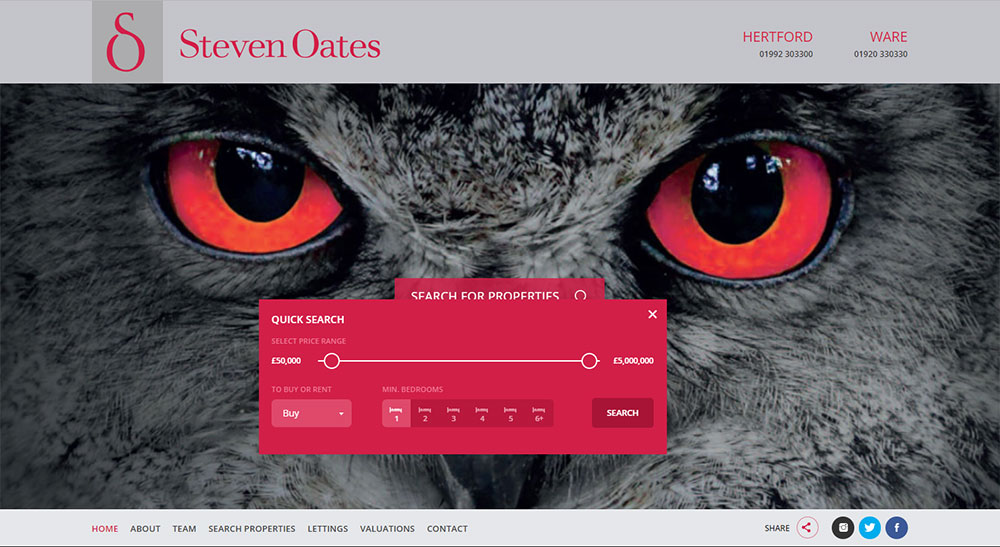Open the Valuations page
1000x547 pixels.
387,529
